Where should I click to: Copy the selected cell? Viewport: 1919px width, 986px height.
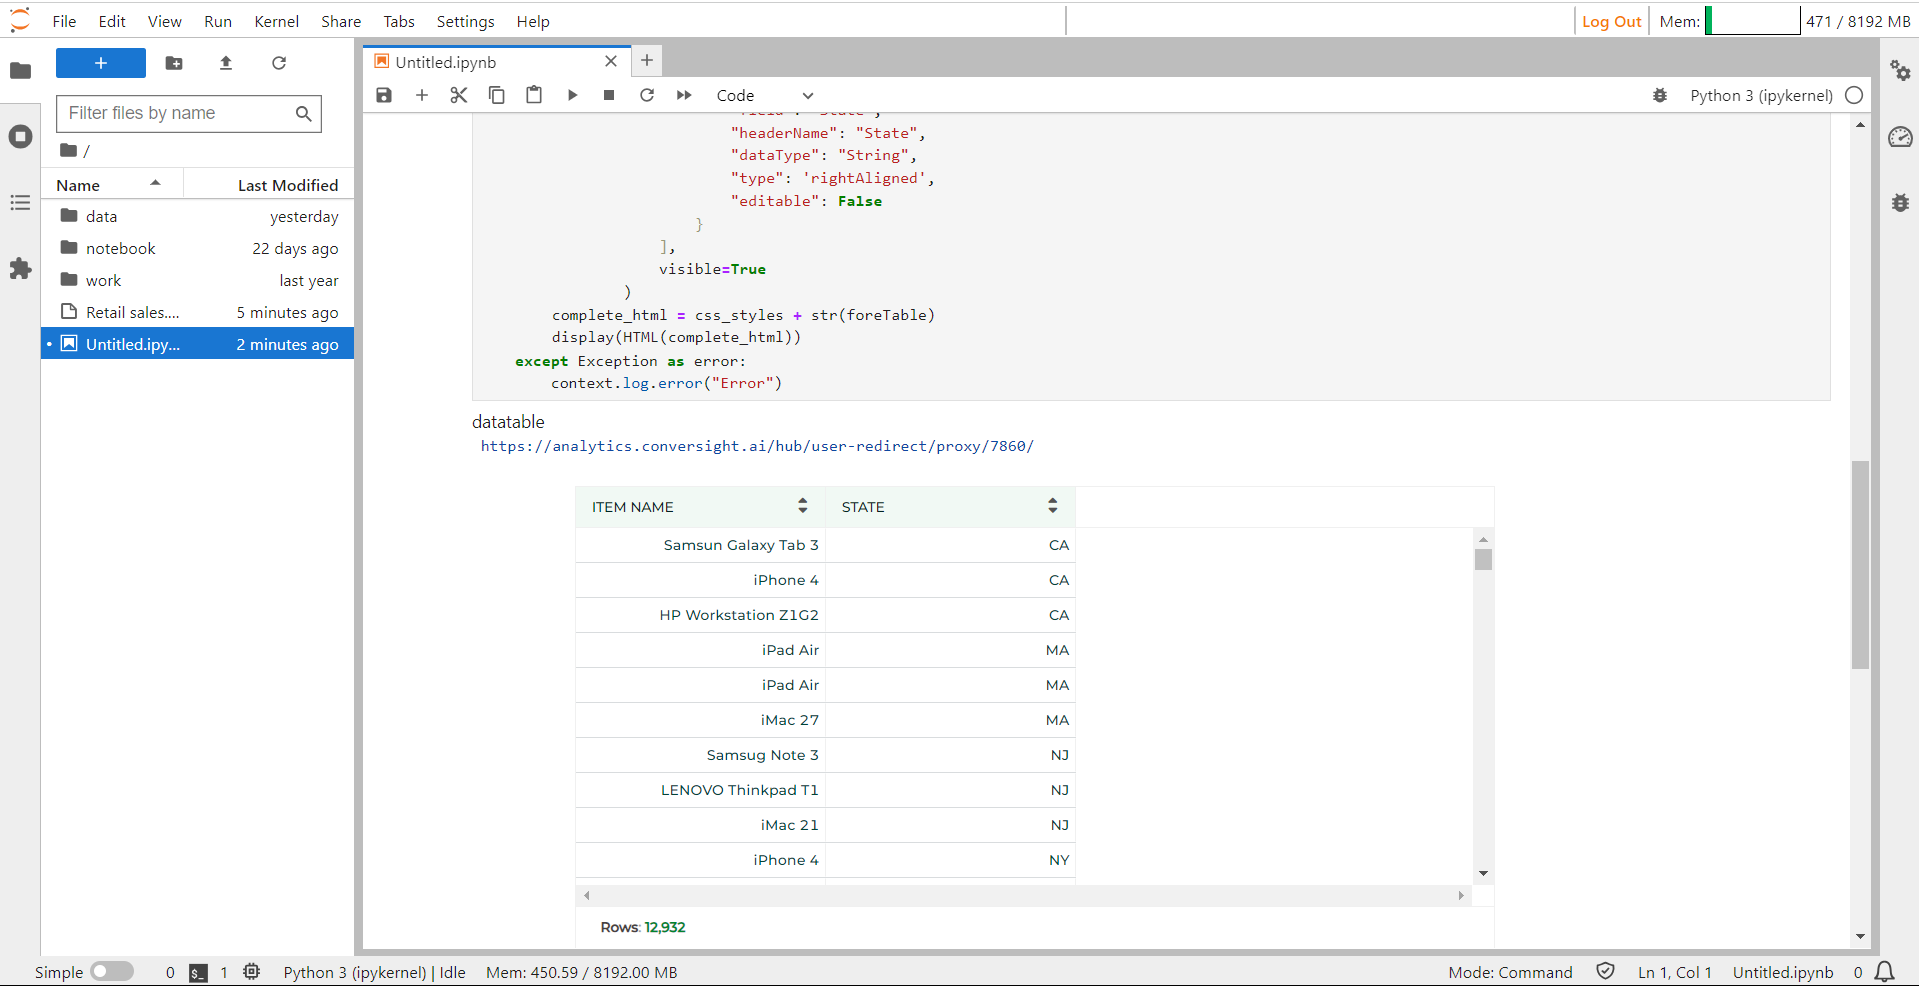497,95
